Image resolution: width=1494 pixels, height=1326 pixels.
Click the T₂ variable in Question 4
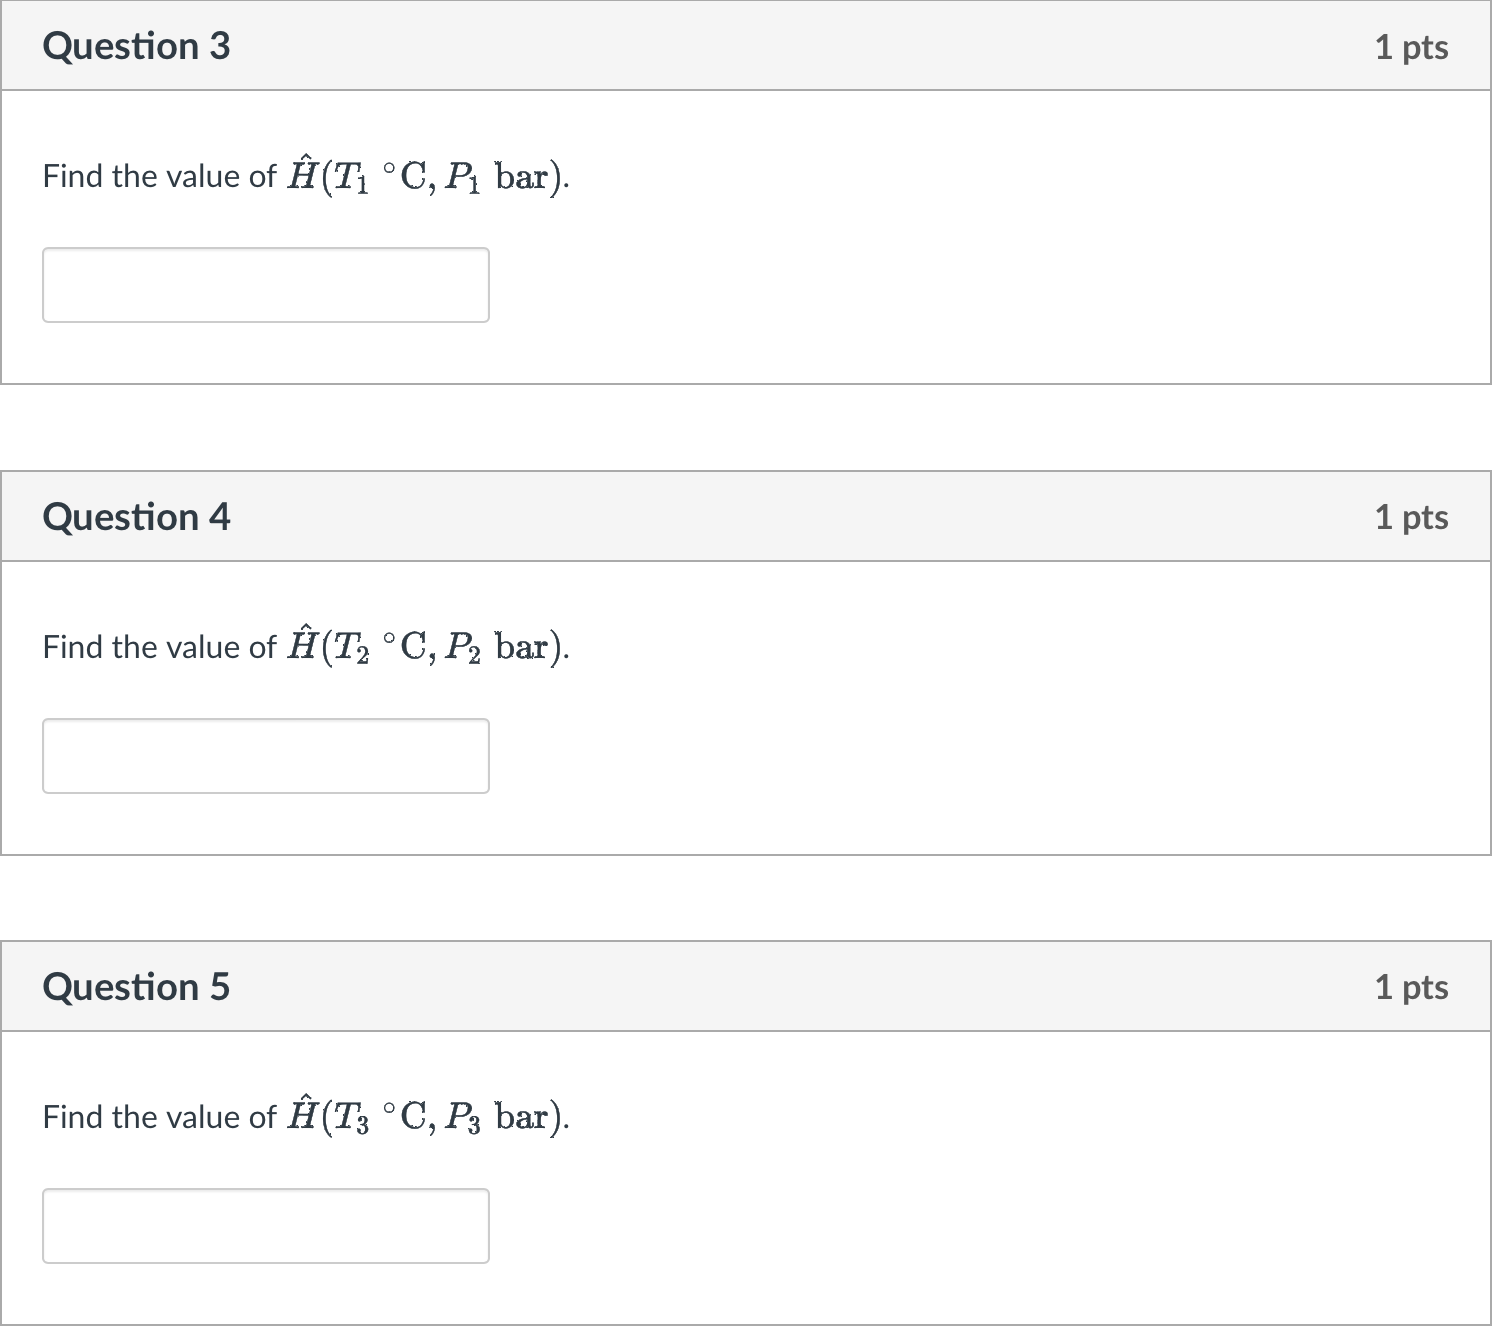pos(350,648)
